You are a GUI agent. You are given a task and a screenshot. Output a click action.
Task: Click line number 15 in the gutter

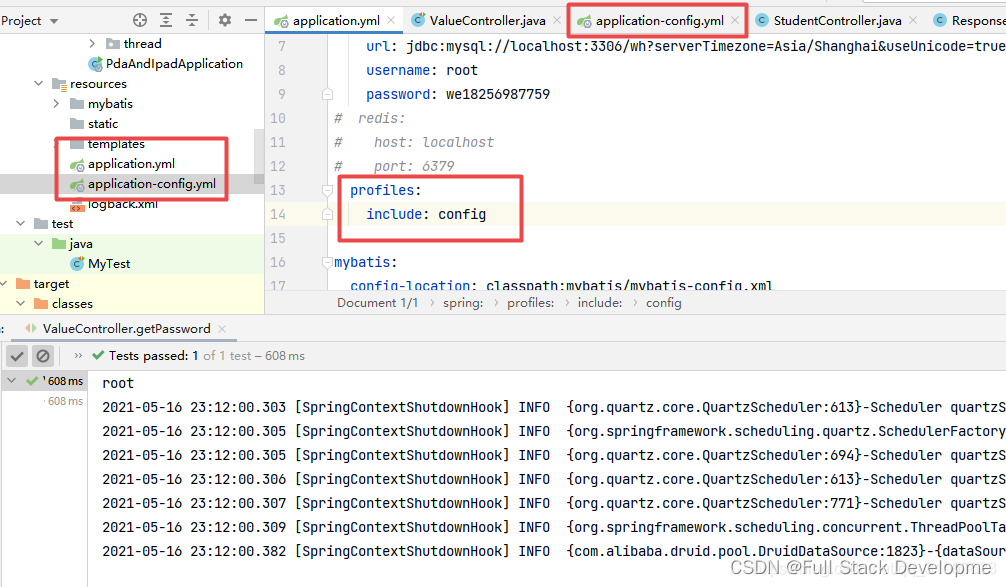pyautogui.click(x=277, y=238)
